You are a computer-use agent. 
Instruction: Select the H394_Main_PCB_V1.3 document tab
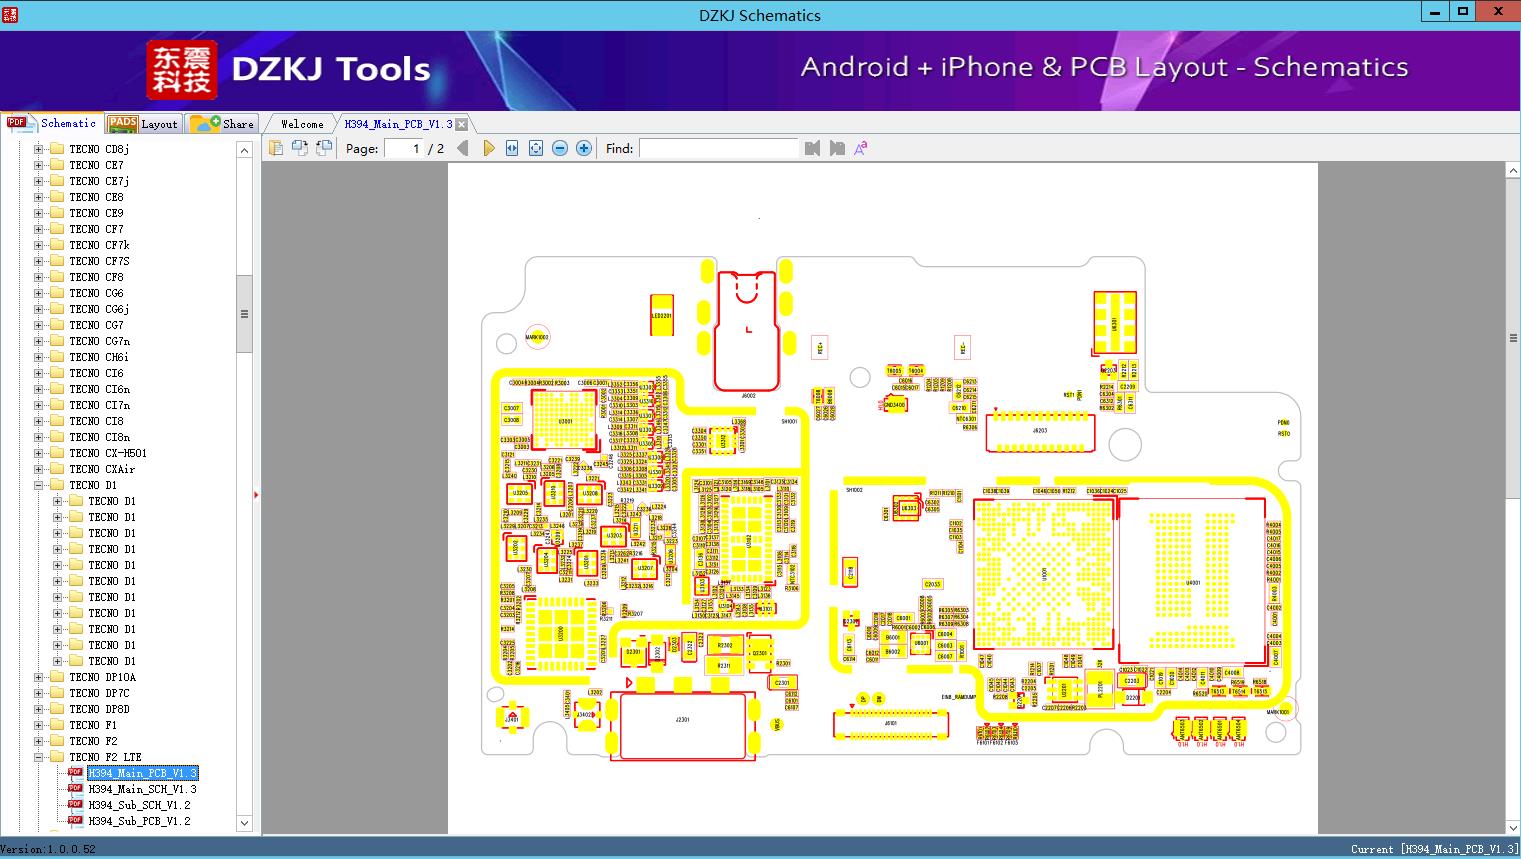398,124
